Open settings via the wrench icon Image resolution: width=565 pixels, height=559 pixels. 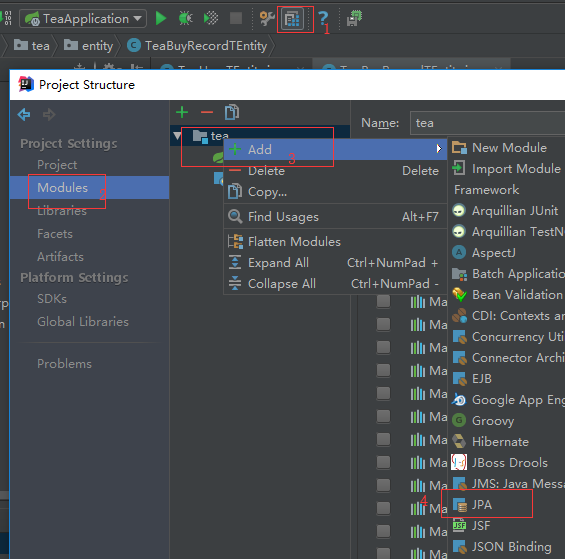[267, 18]
